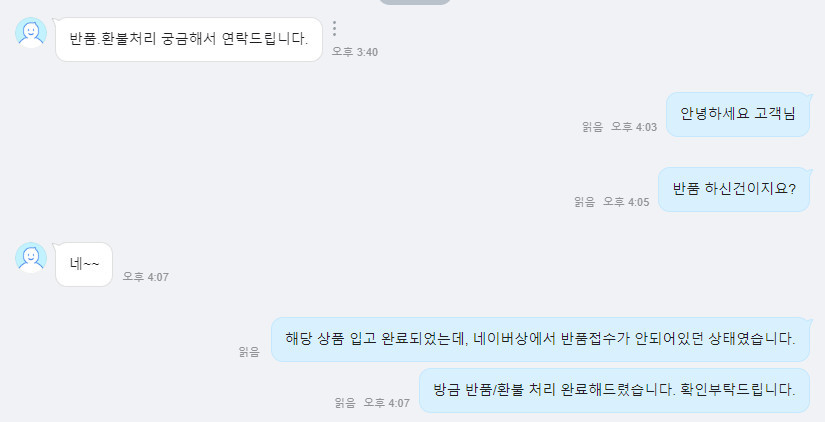825x422 pixels.
Task: Click the 읽음 status beside 오후 4:03
Action: coord(592,127)
